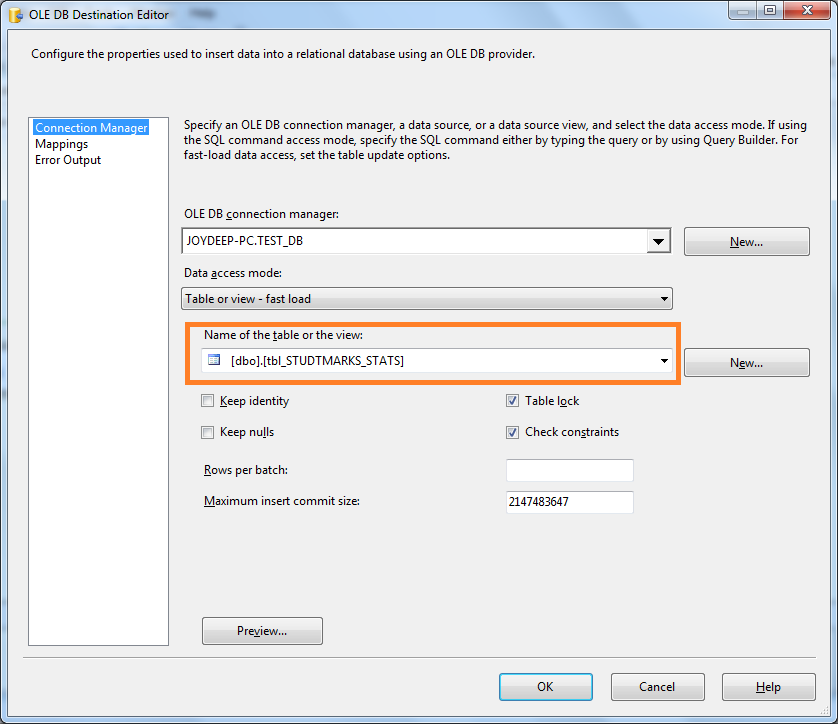This screenshot has width=838, height=724.
Task: Expand the table name dropdown list
Action: [663, 360]
